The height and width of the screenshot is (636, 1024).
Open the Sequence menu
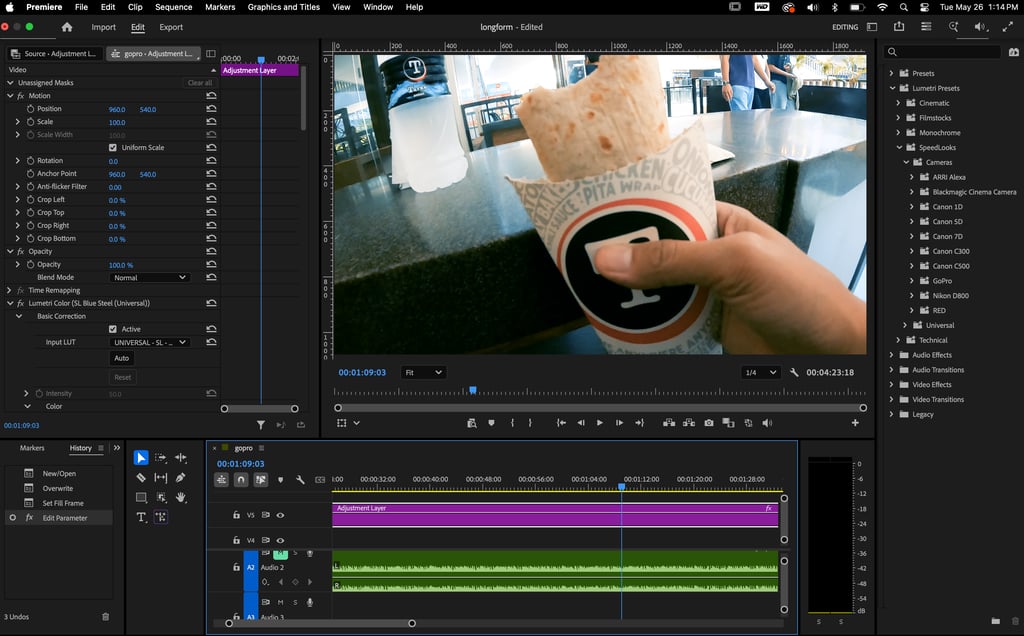[173, 7]
